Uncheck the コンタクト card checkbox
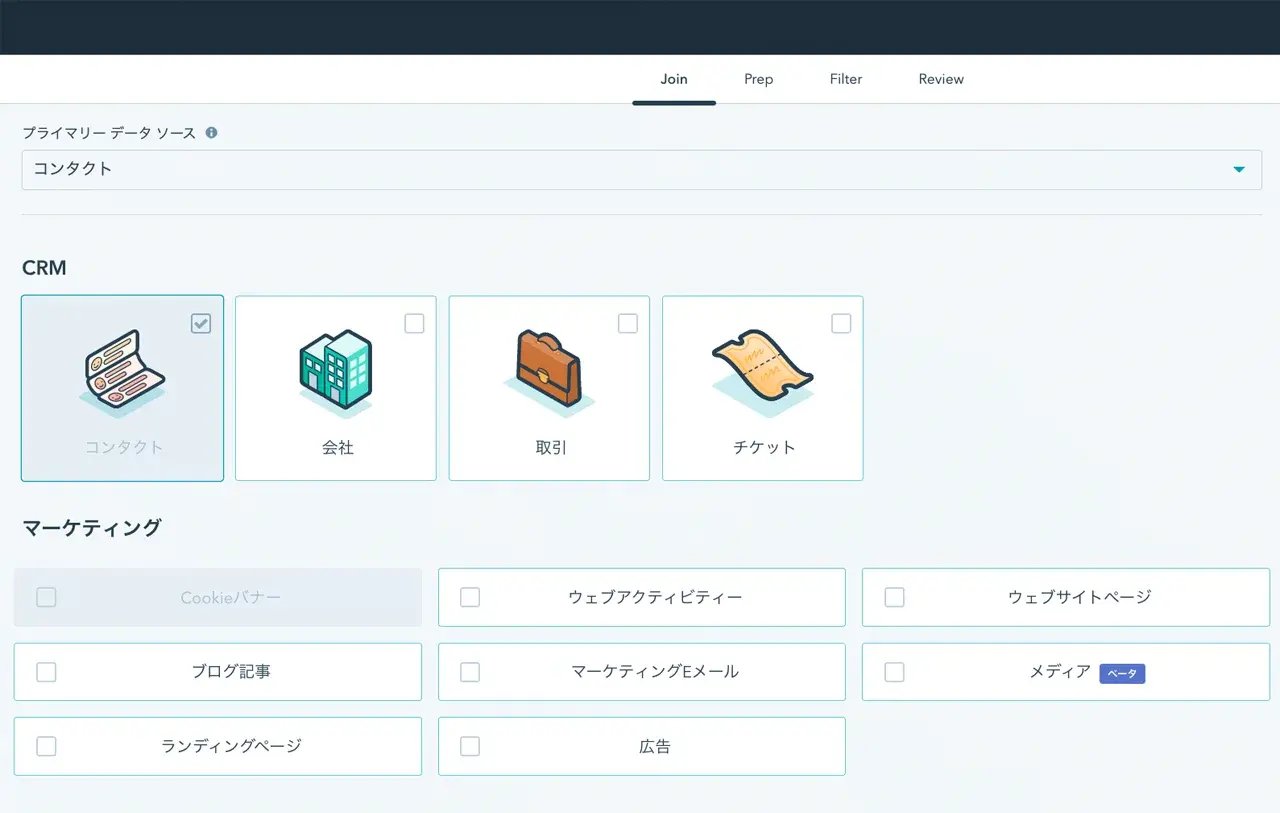Viewport: 1280px width, 813px height. [201, 323]
